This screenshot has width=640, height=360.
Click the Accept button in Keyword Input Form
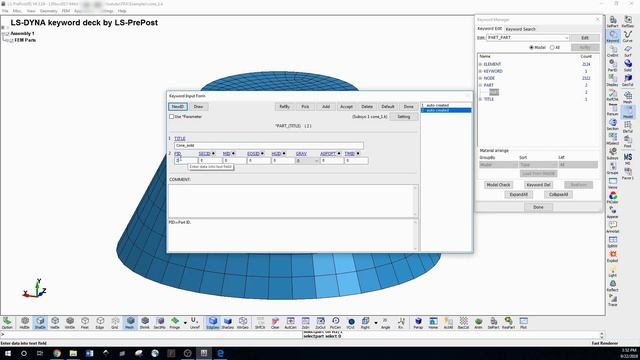click(346, 107)
